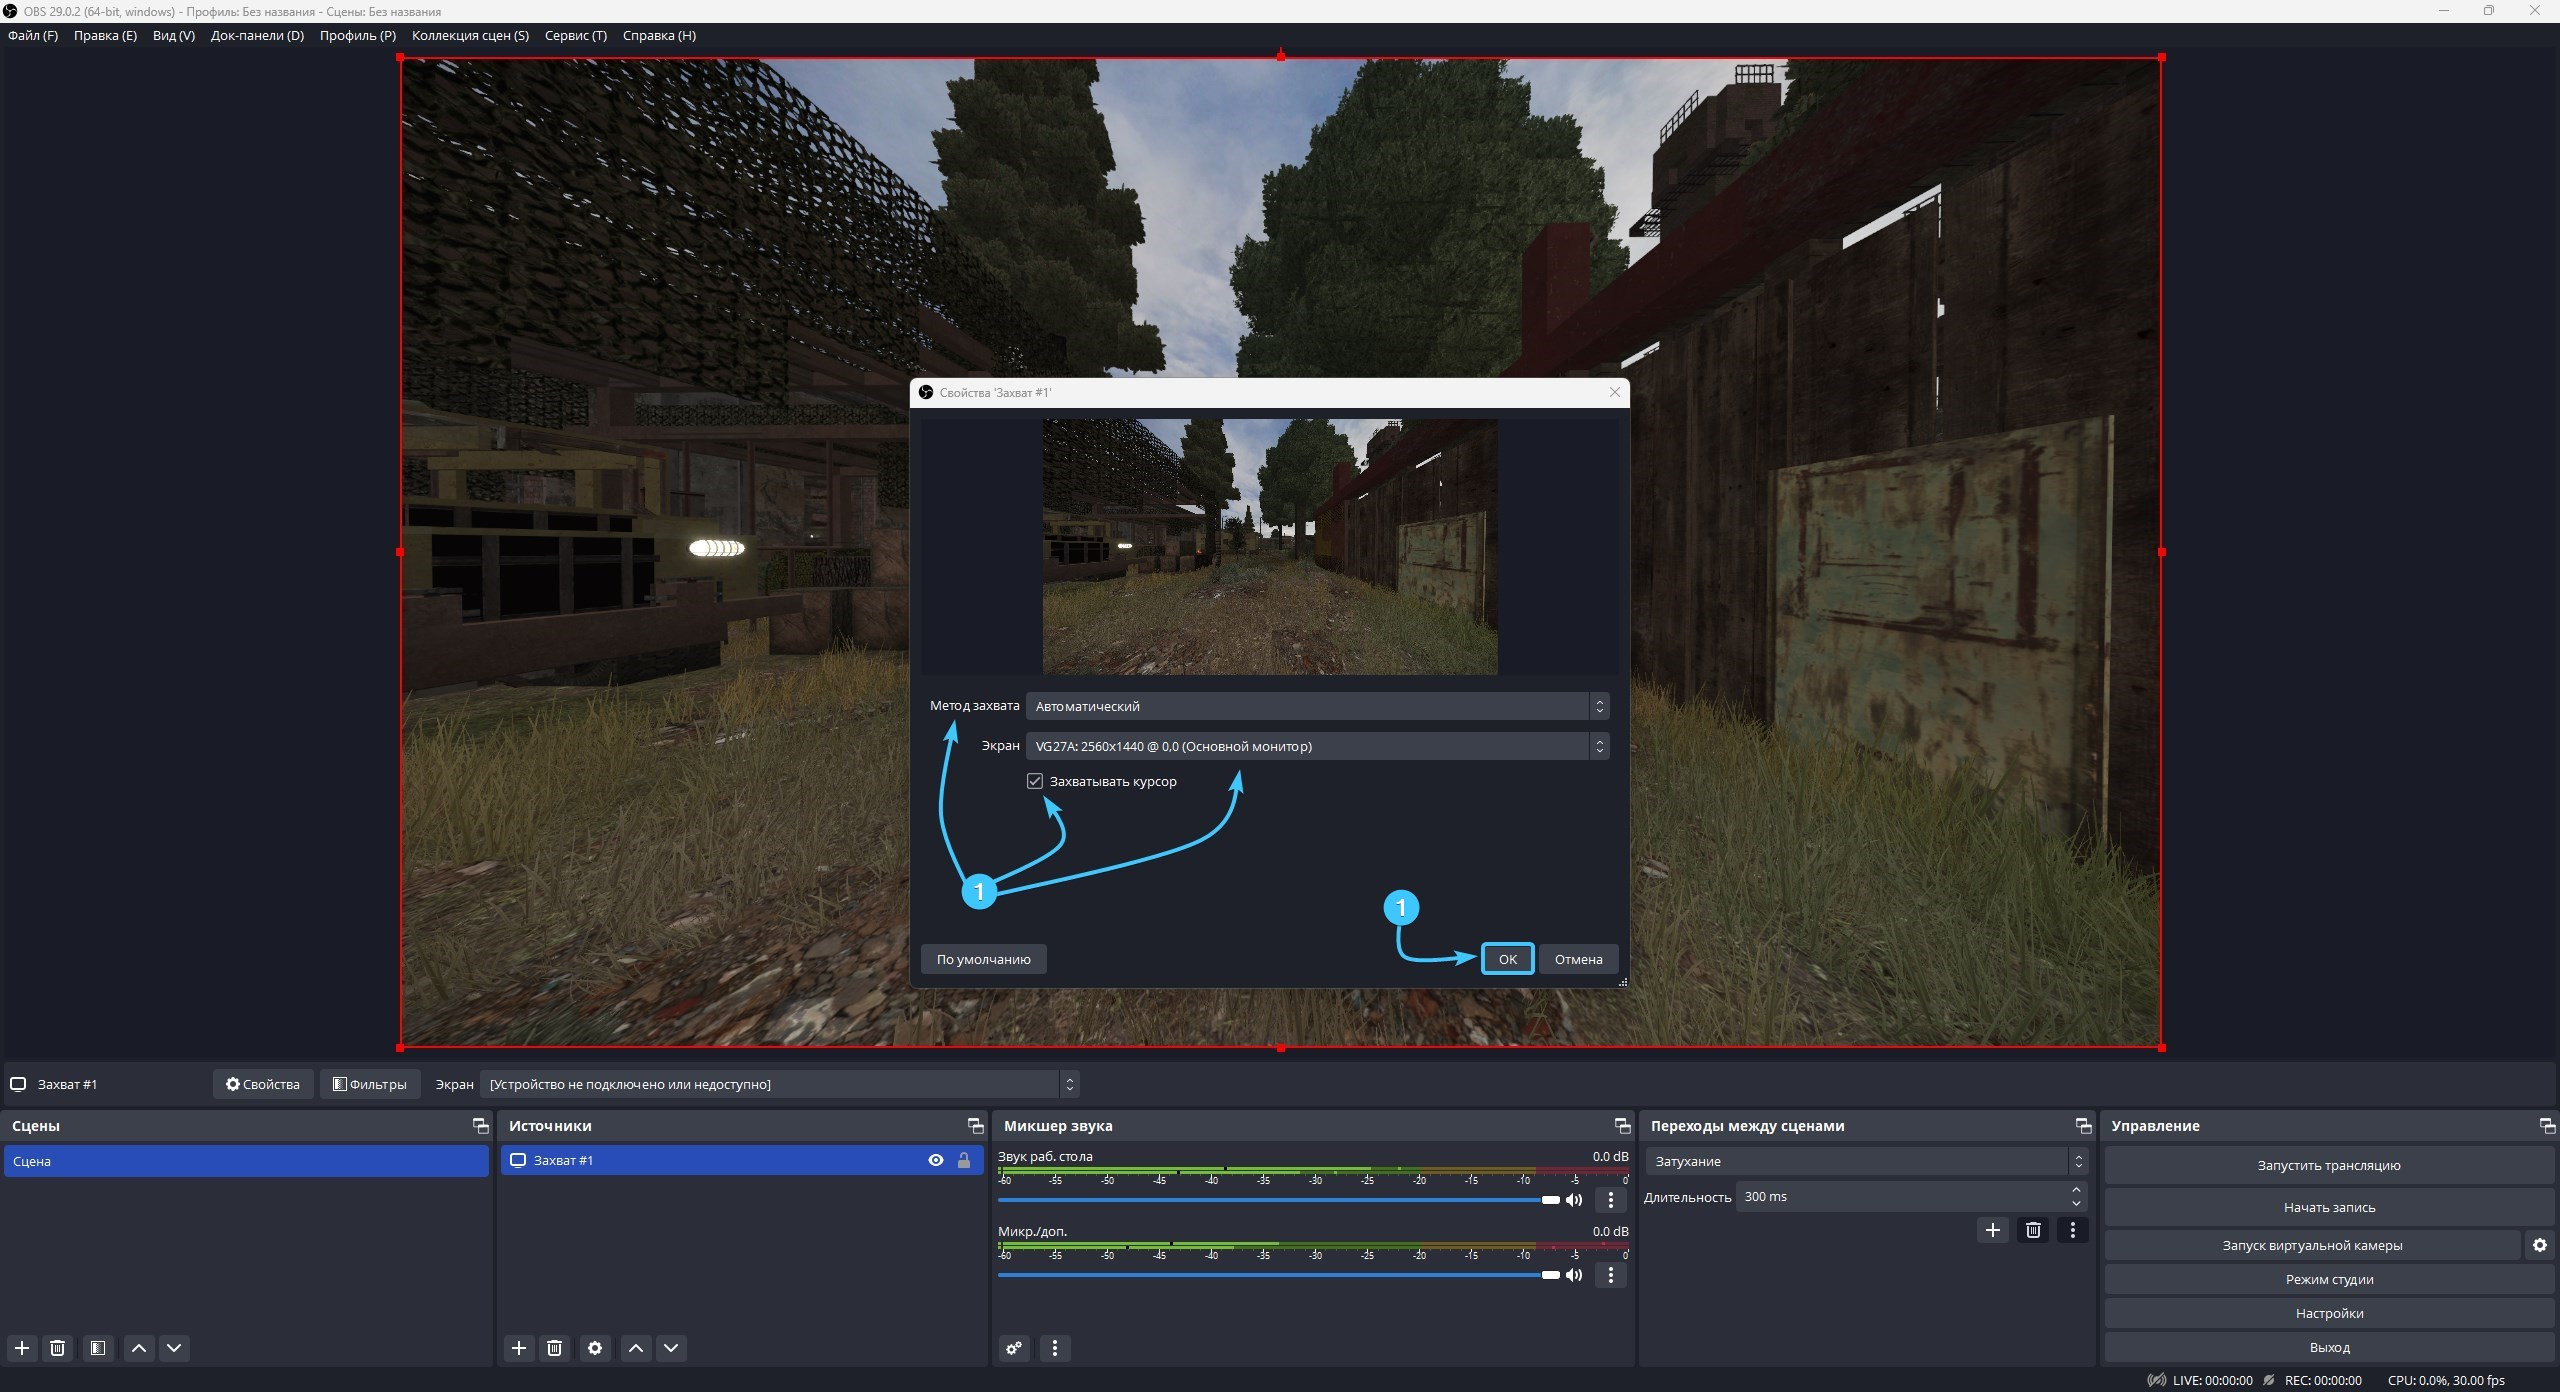Start virtual camera button

2312,1245
